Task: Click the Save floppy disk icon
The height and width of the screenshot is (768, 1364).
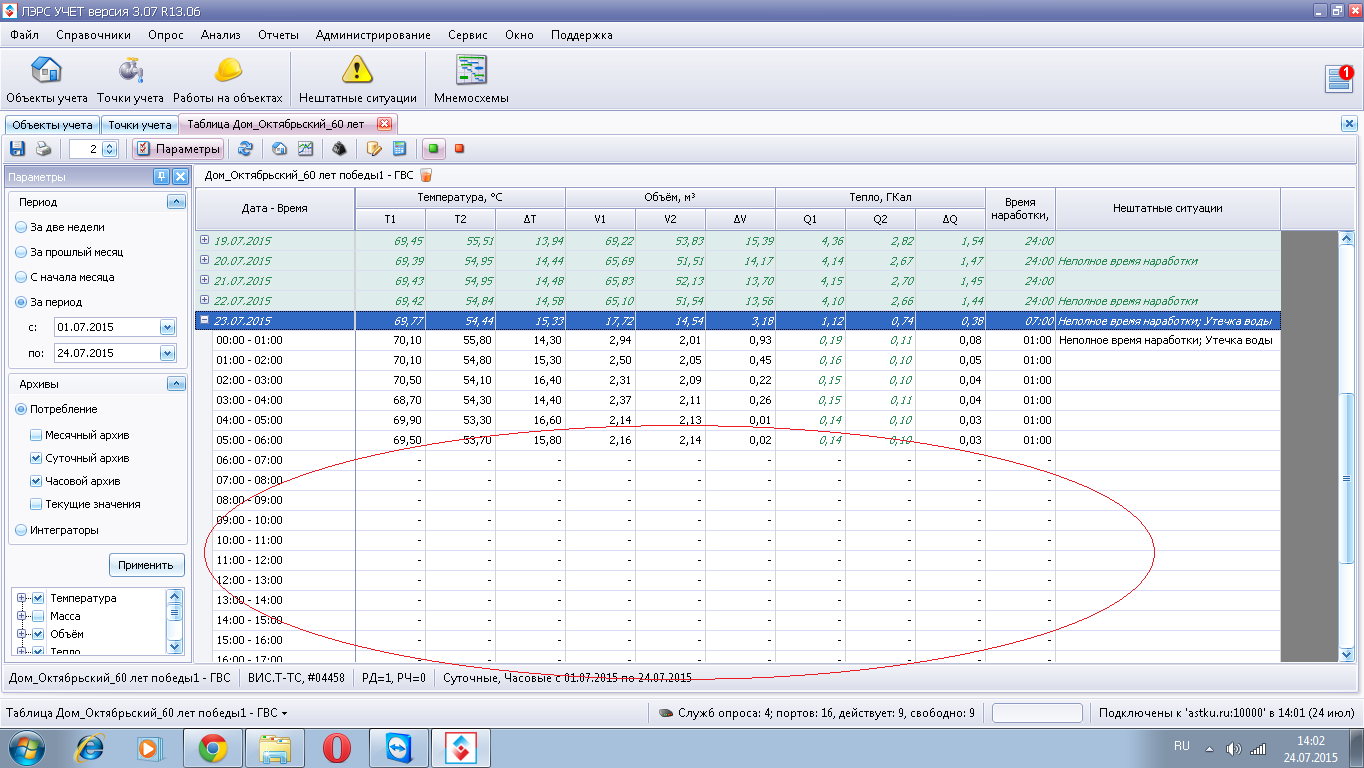Action: [17, 149]
